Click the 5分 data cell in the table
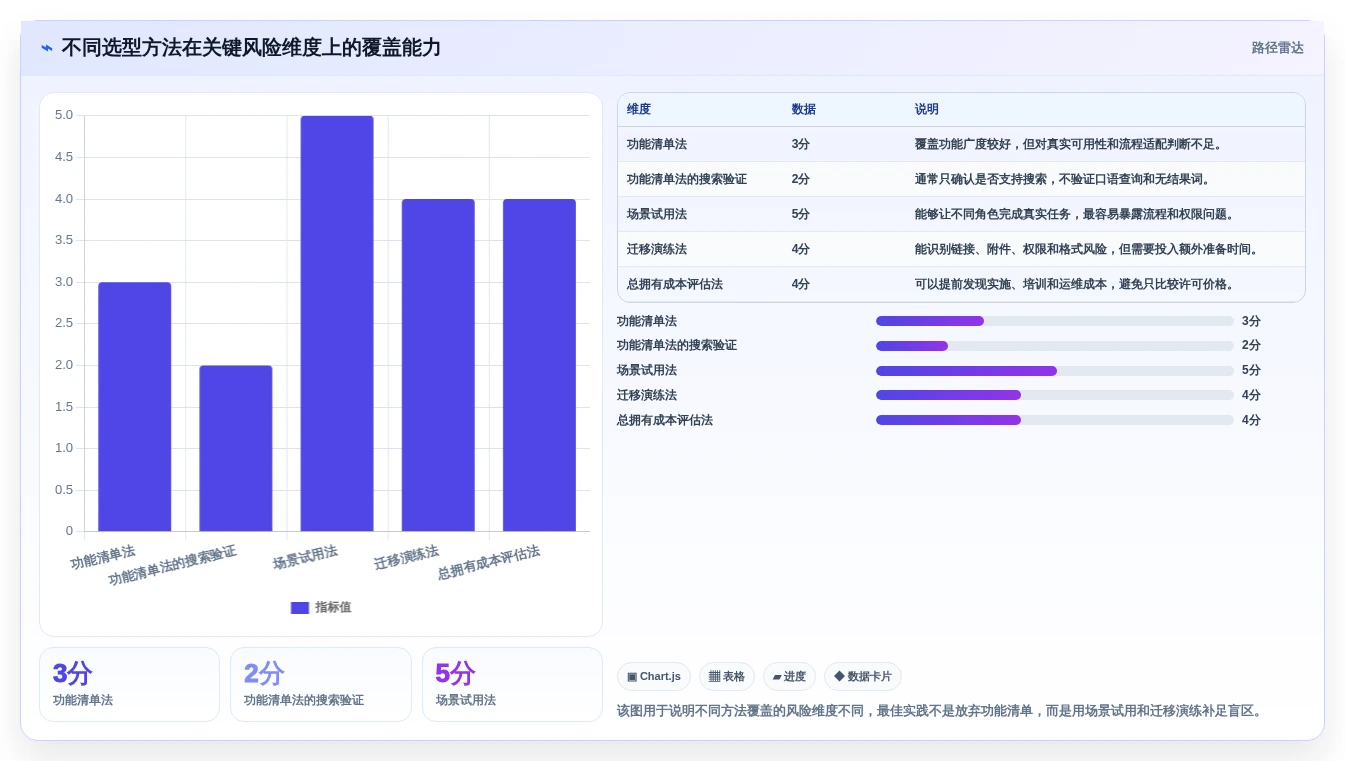 pos(800,214)
